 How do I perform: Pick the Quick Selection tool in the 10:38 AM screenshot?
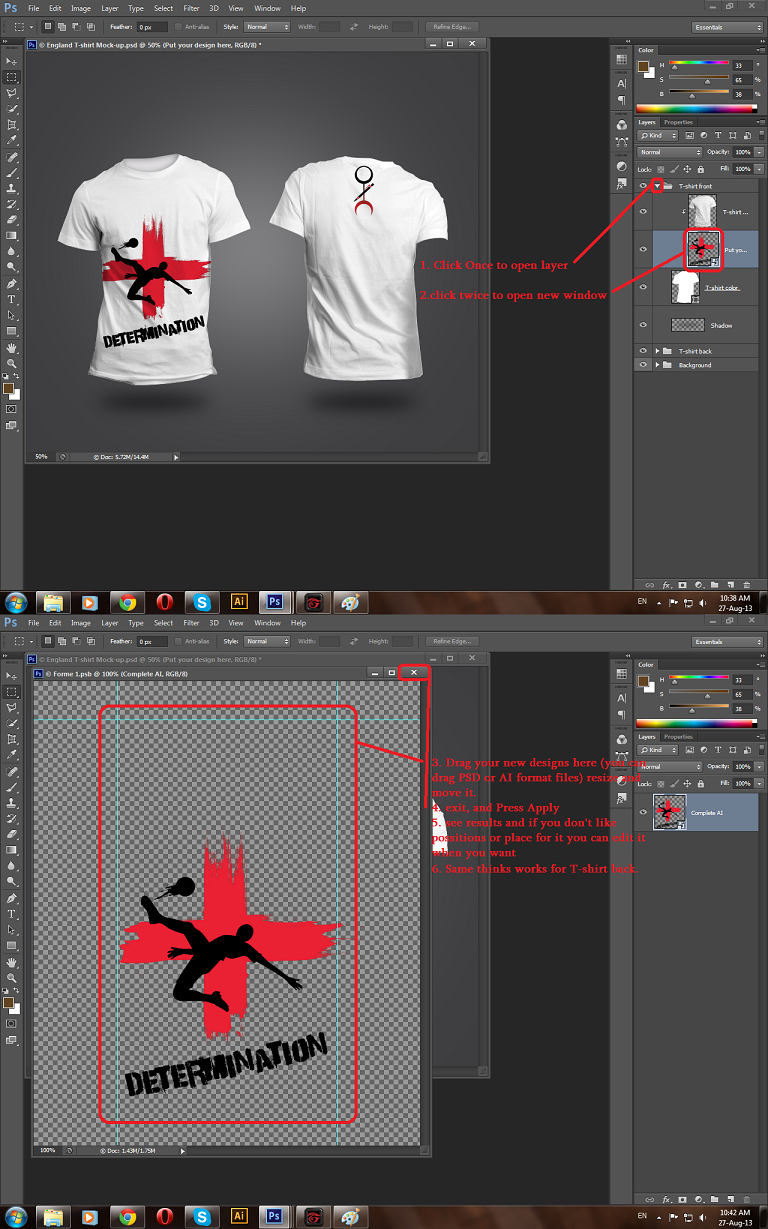(x=12, y=108)
